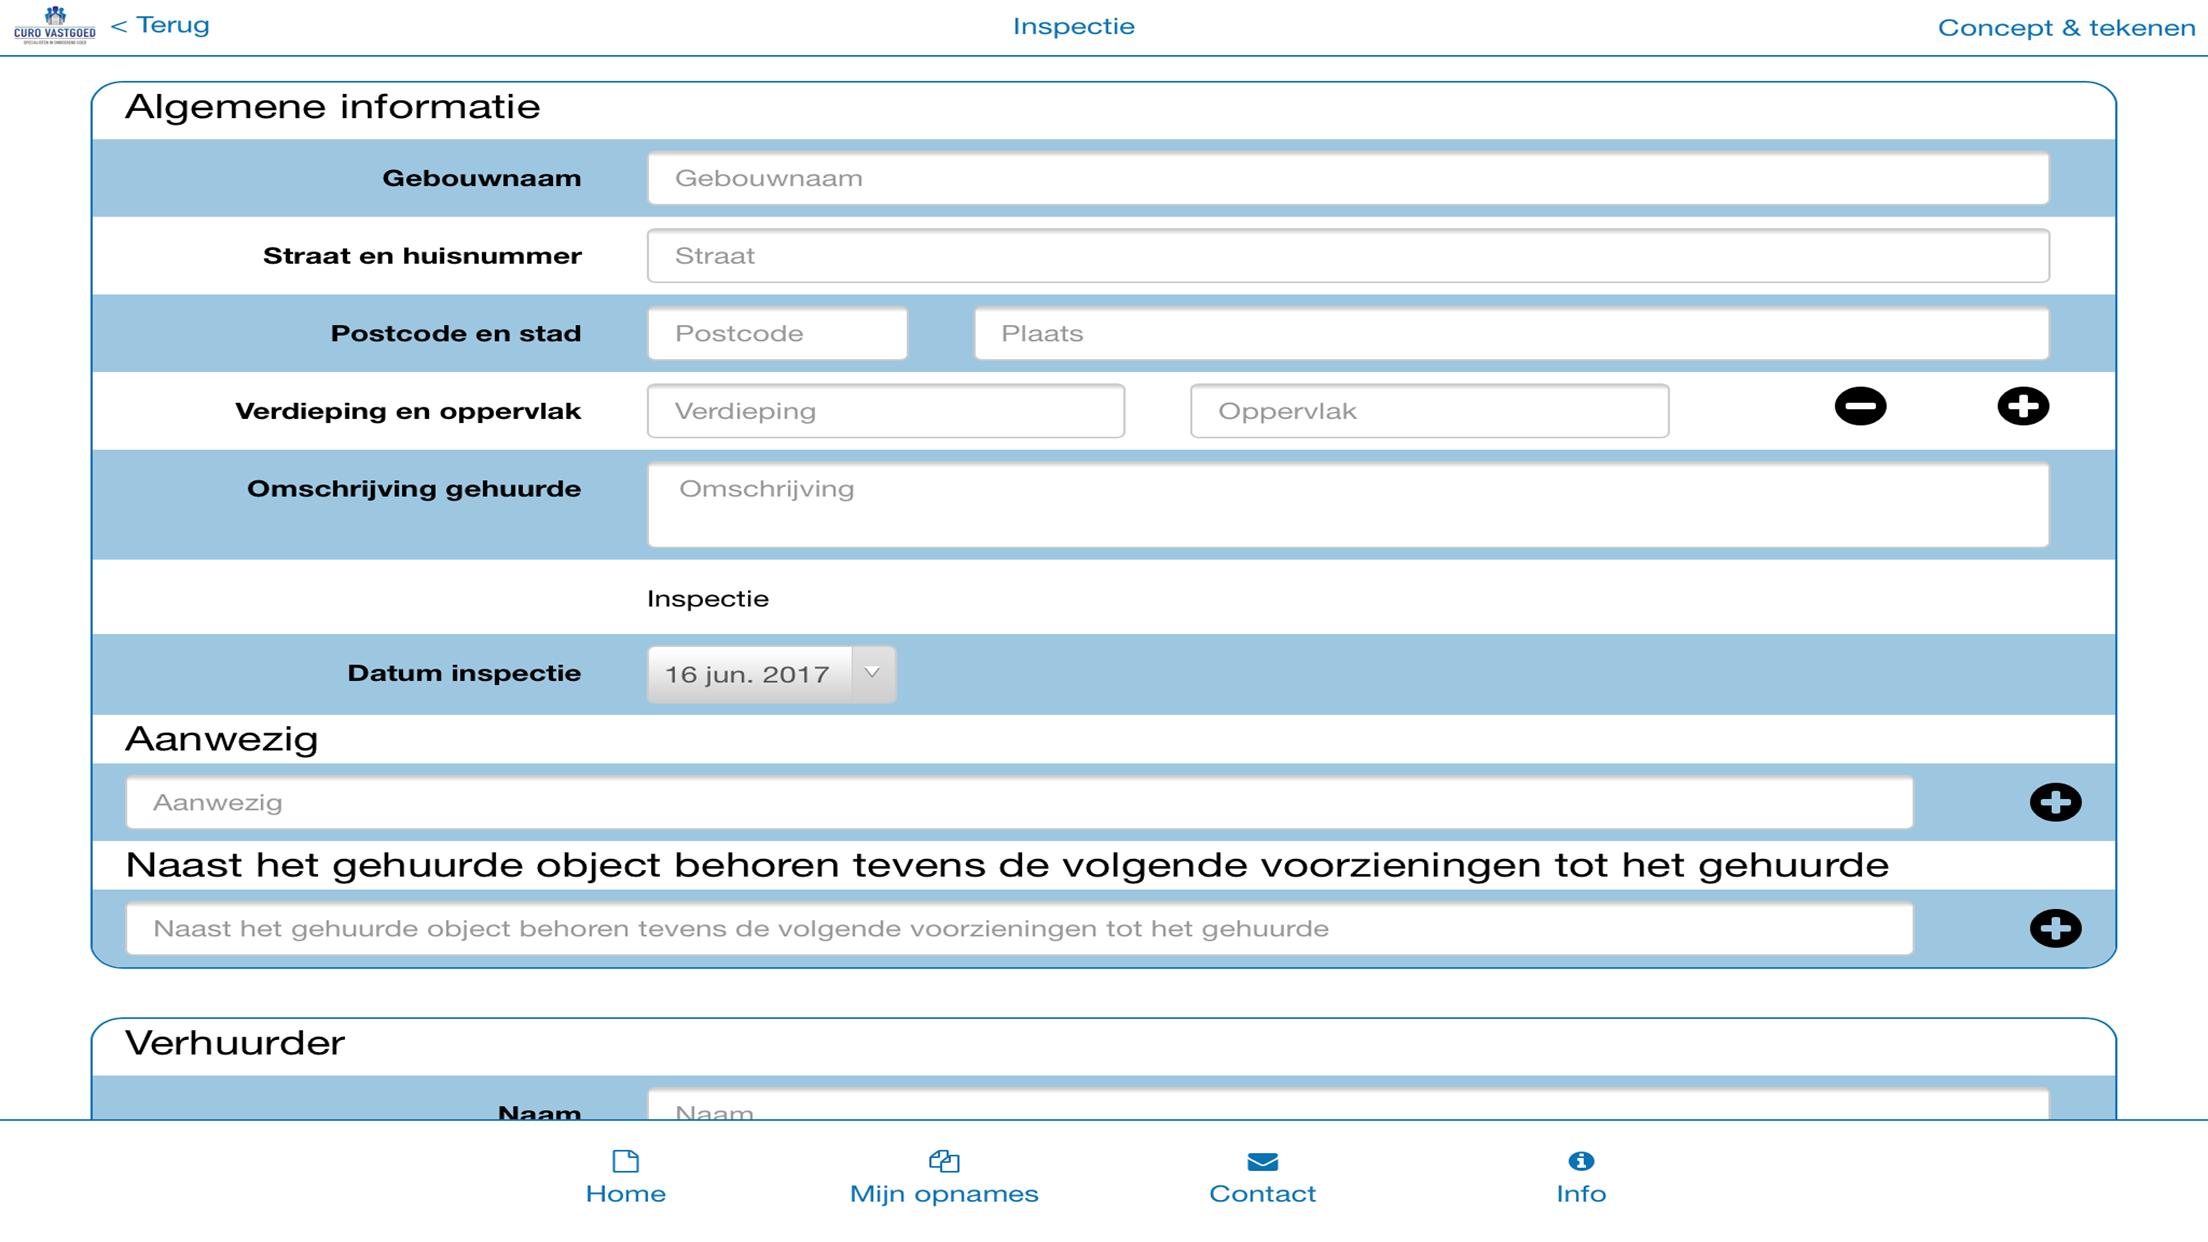Click the Omschrijving gehuurde label
This screenshot has height=1242, width=2208.
tap(414, 489)
